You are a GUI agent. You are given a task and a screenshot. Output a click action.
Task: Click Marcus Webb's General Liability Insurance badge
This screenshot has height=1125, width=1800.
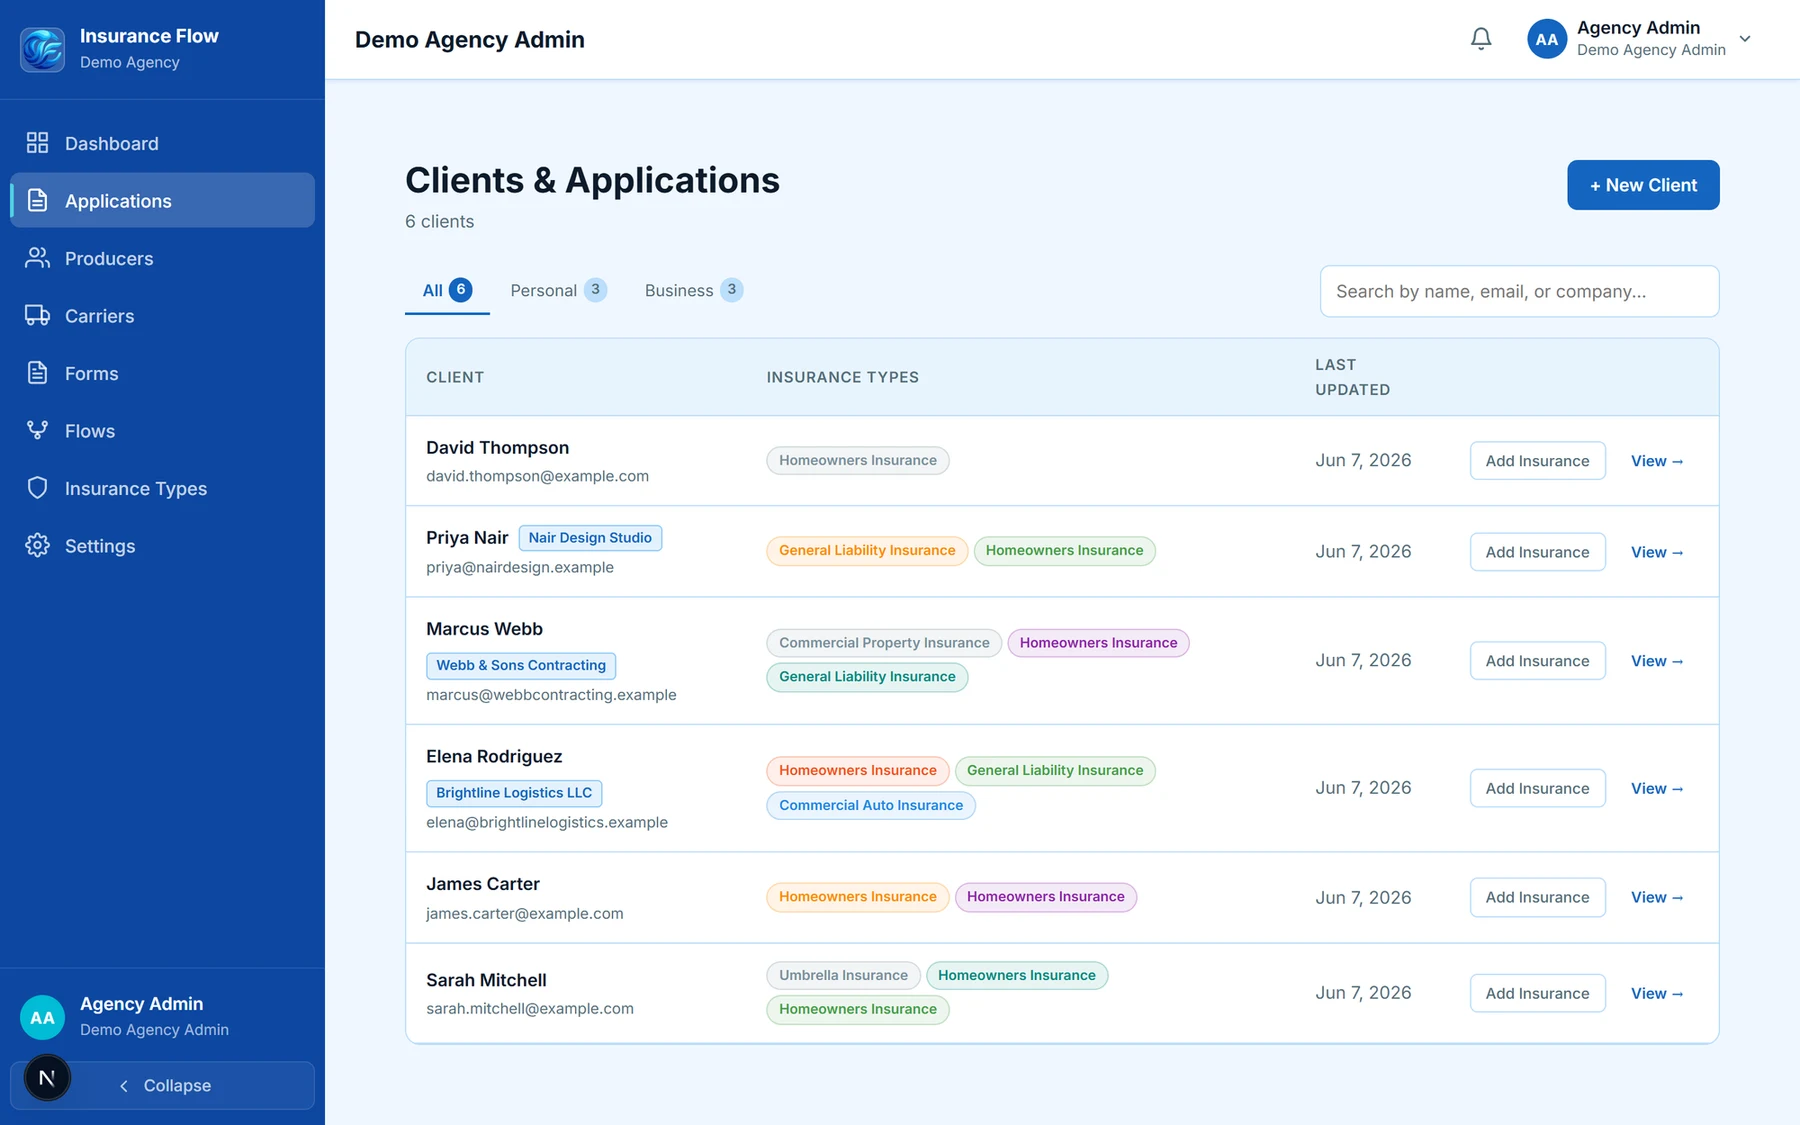867,677
